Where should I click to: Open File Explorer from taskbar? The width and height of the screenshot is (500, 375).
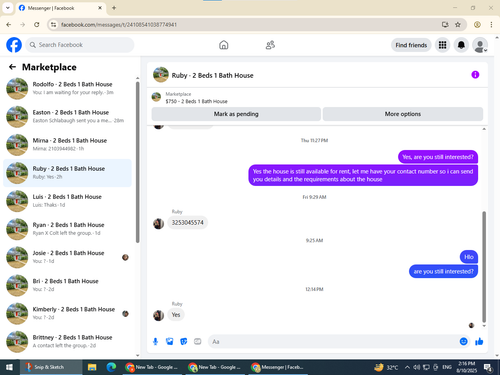[92, 367]
